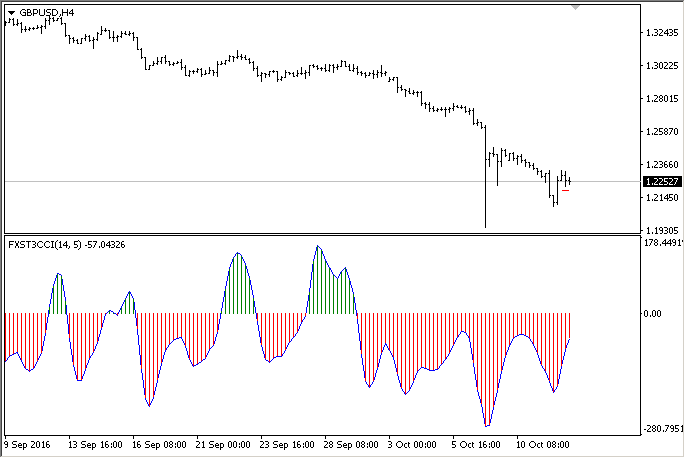Click price scale value 1.21450

pyautogui.click(x=662, y=198)
